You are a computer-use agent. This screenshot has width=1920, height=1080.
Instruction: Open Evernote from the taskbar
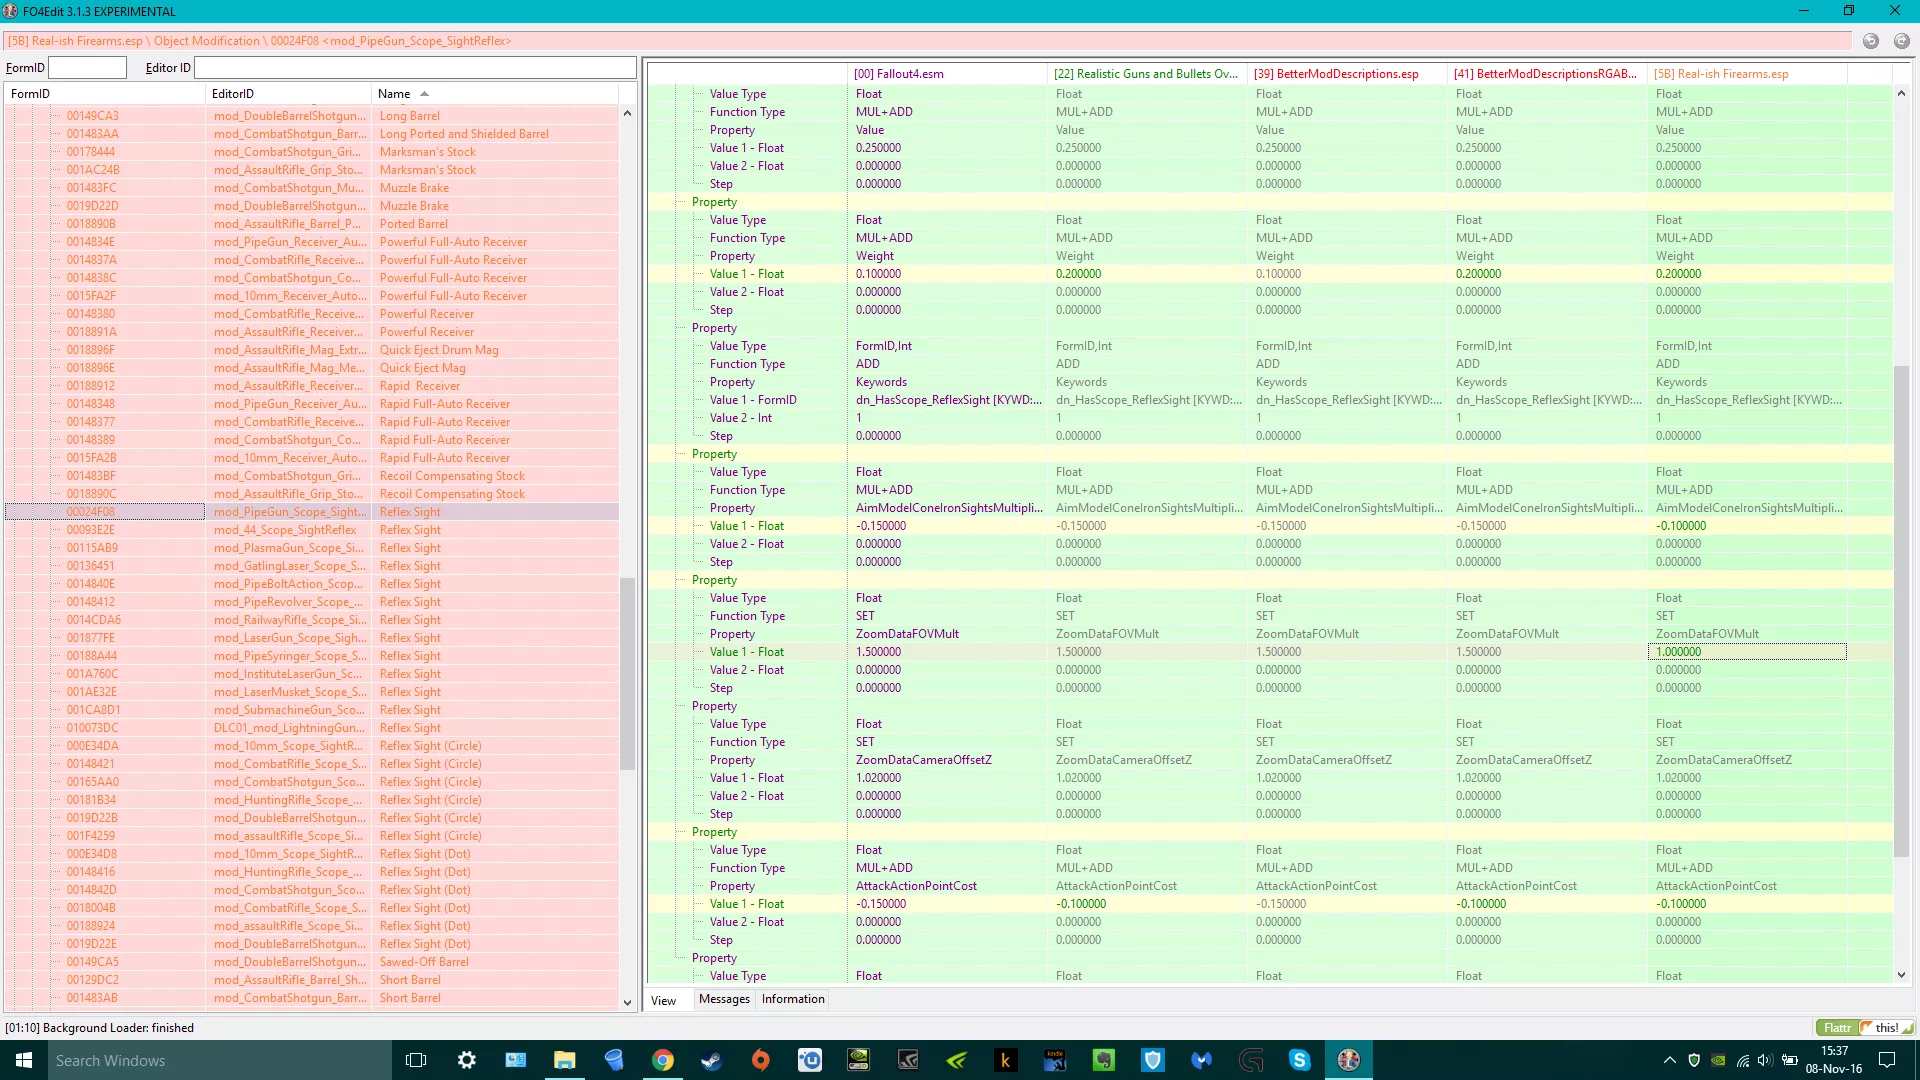1104,1060
